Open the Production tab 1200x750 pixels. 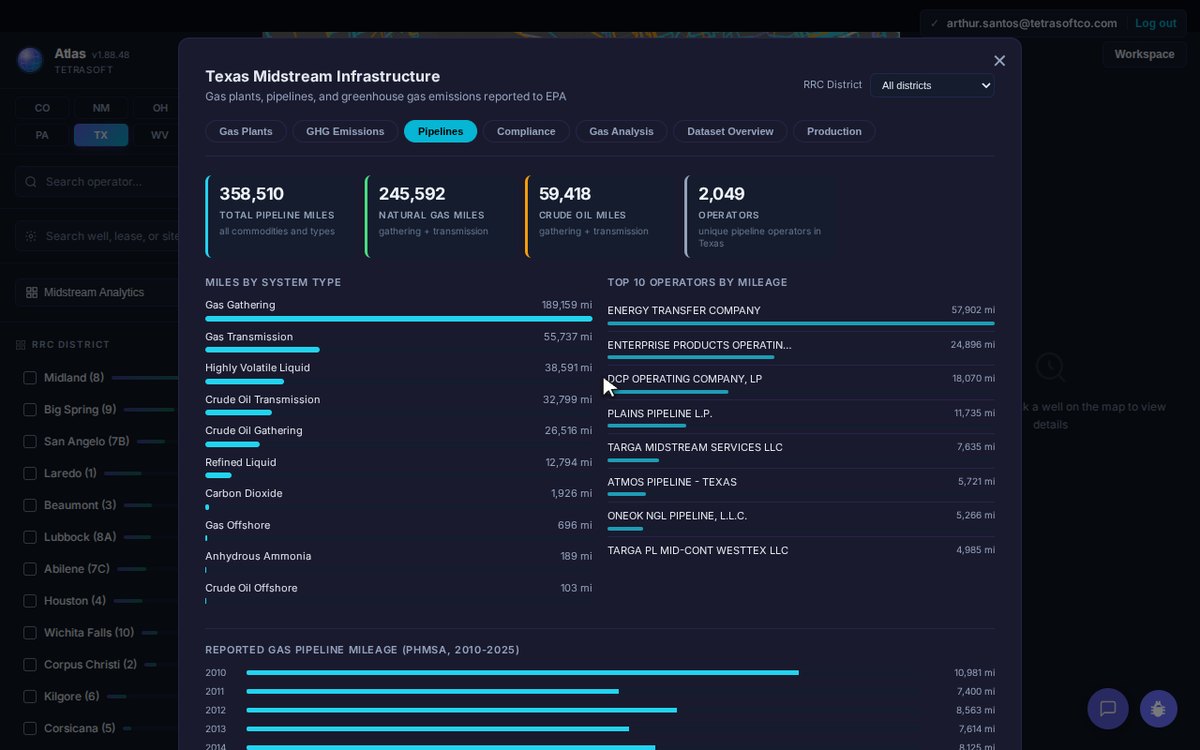834,131
